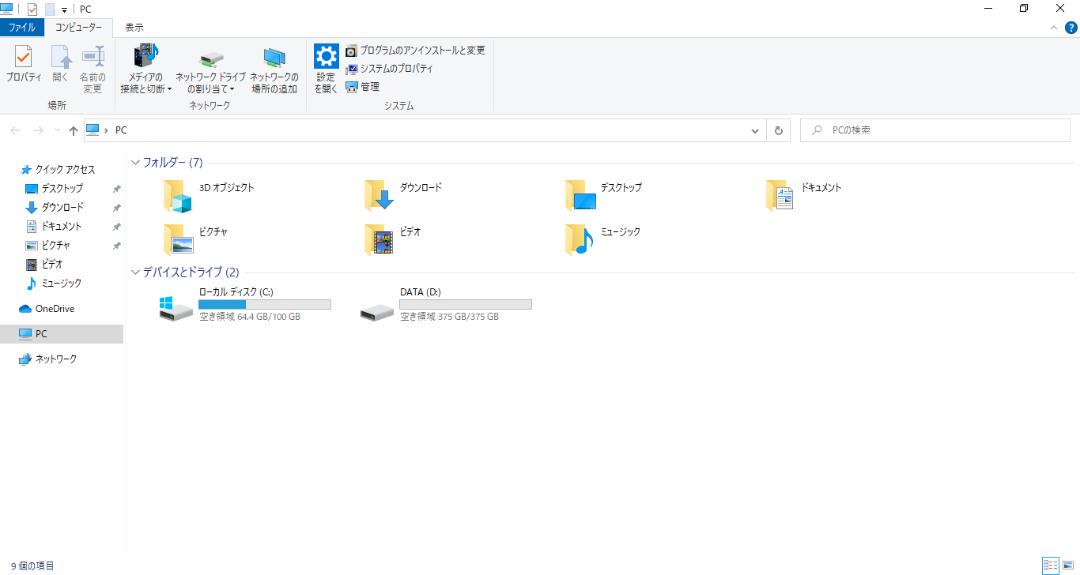Click the forward navigation arrow
1080x575 pixels.
pyautogui.click(x=39, y=130)
